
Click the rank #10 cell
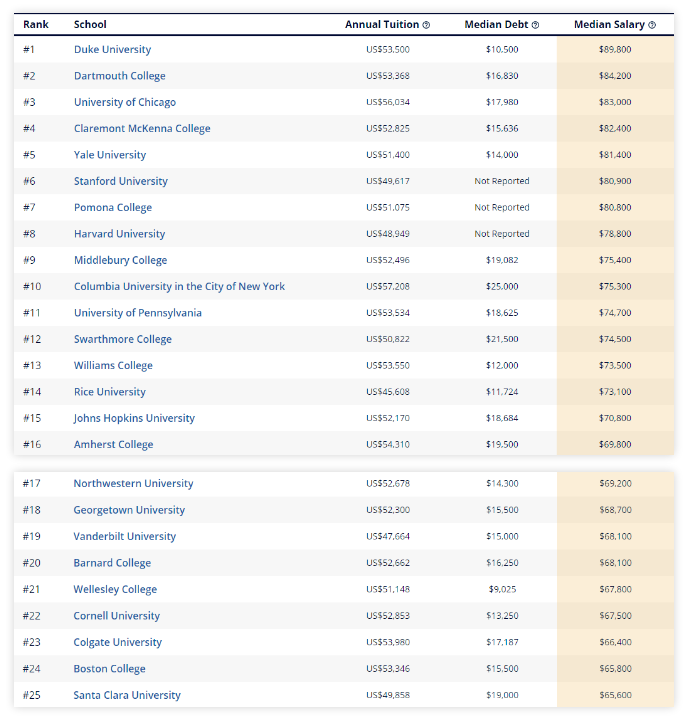(32, 287)
